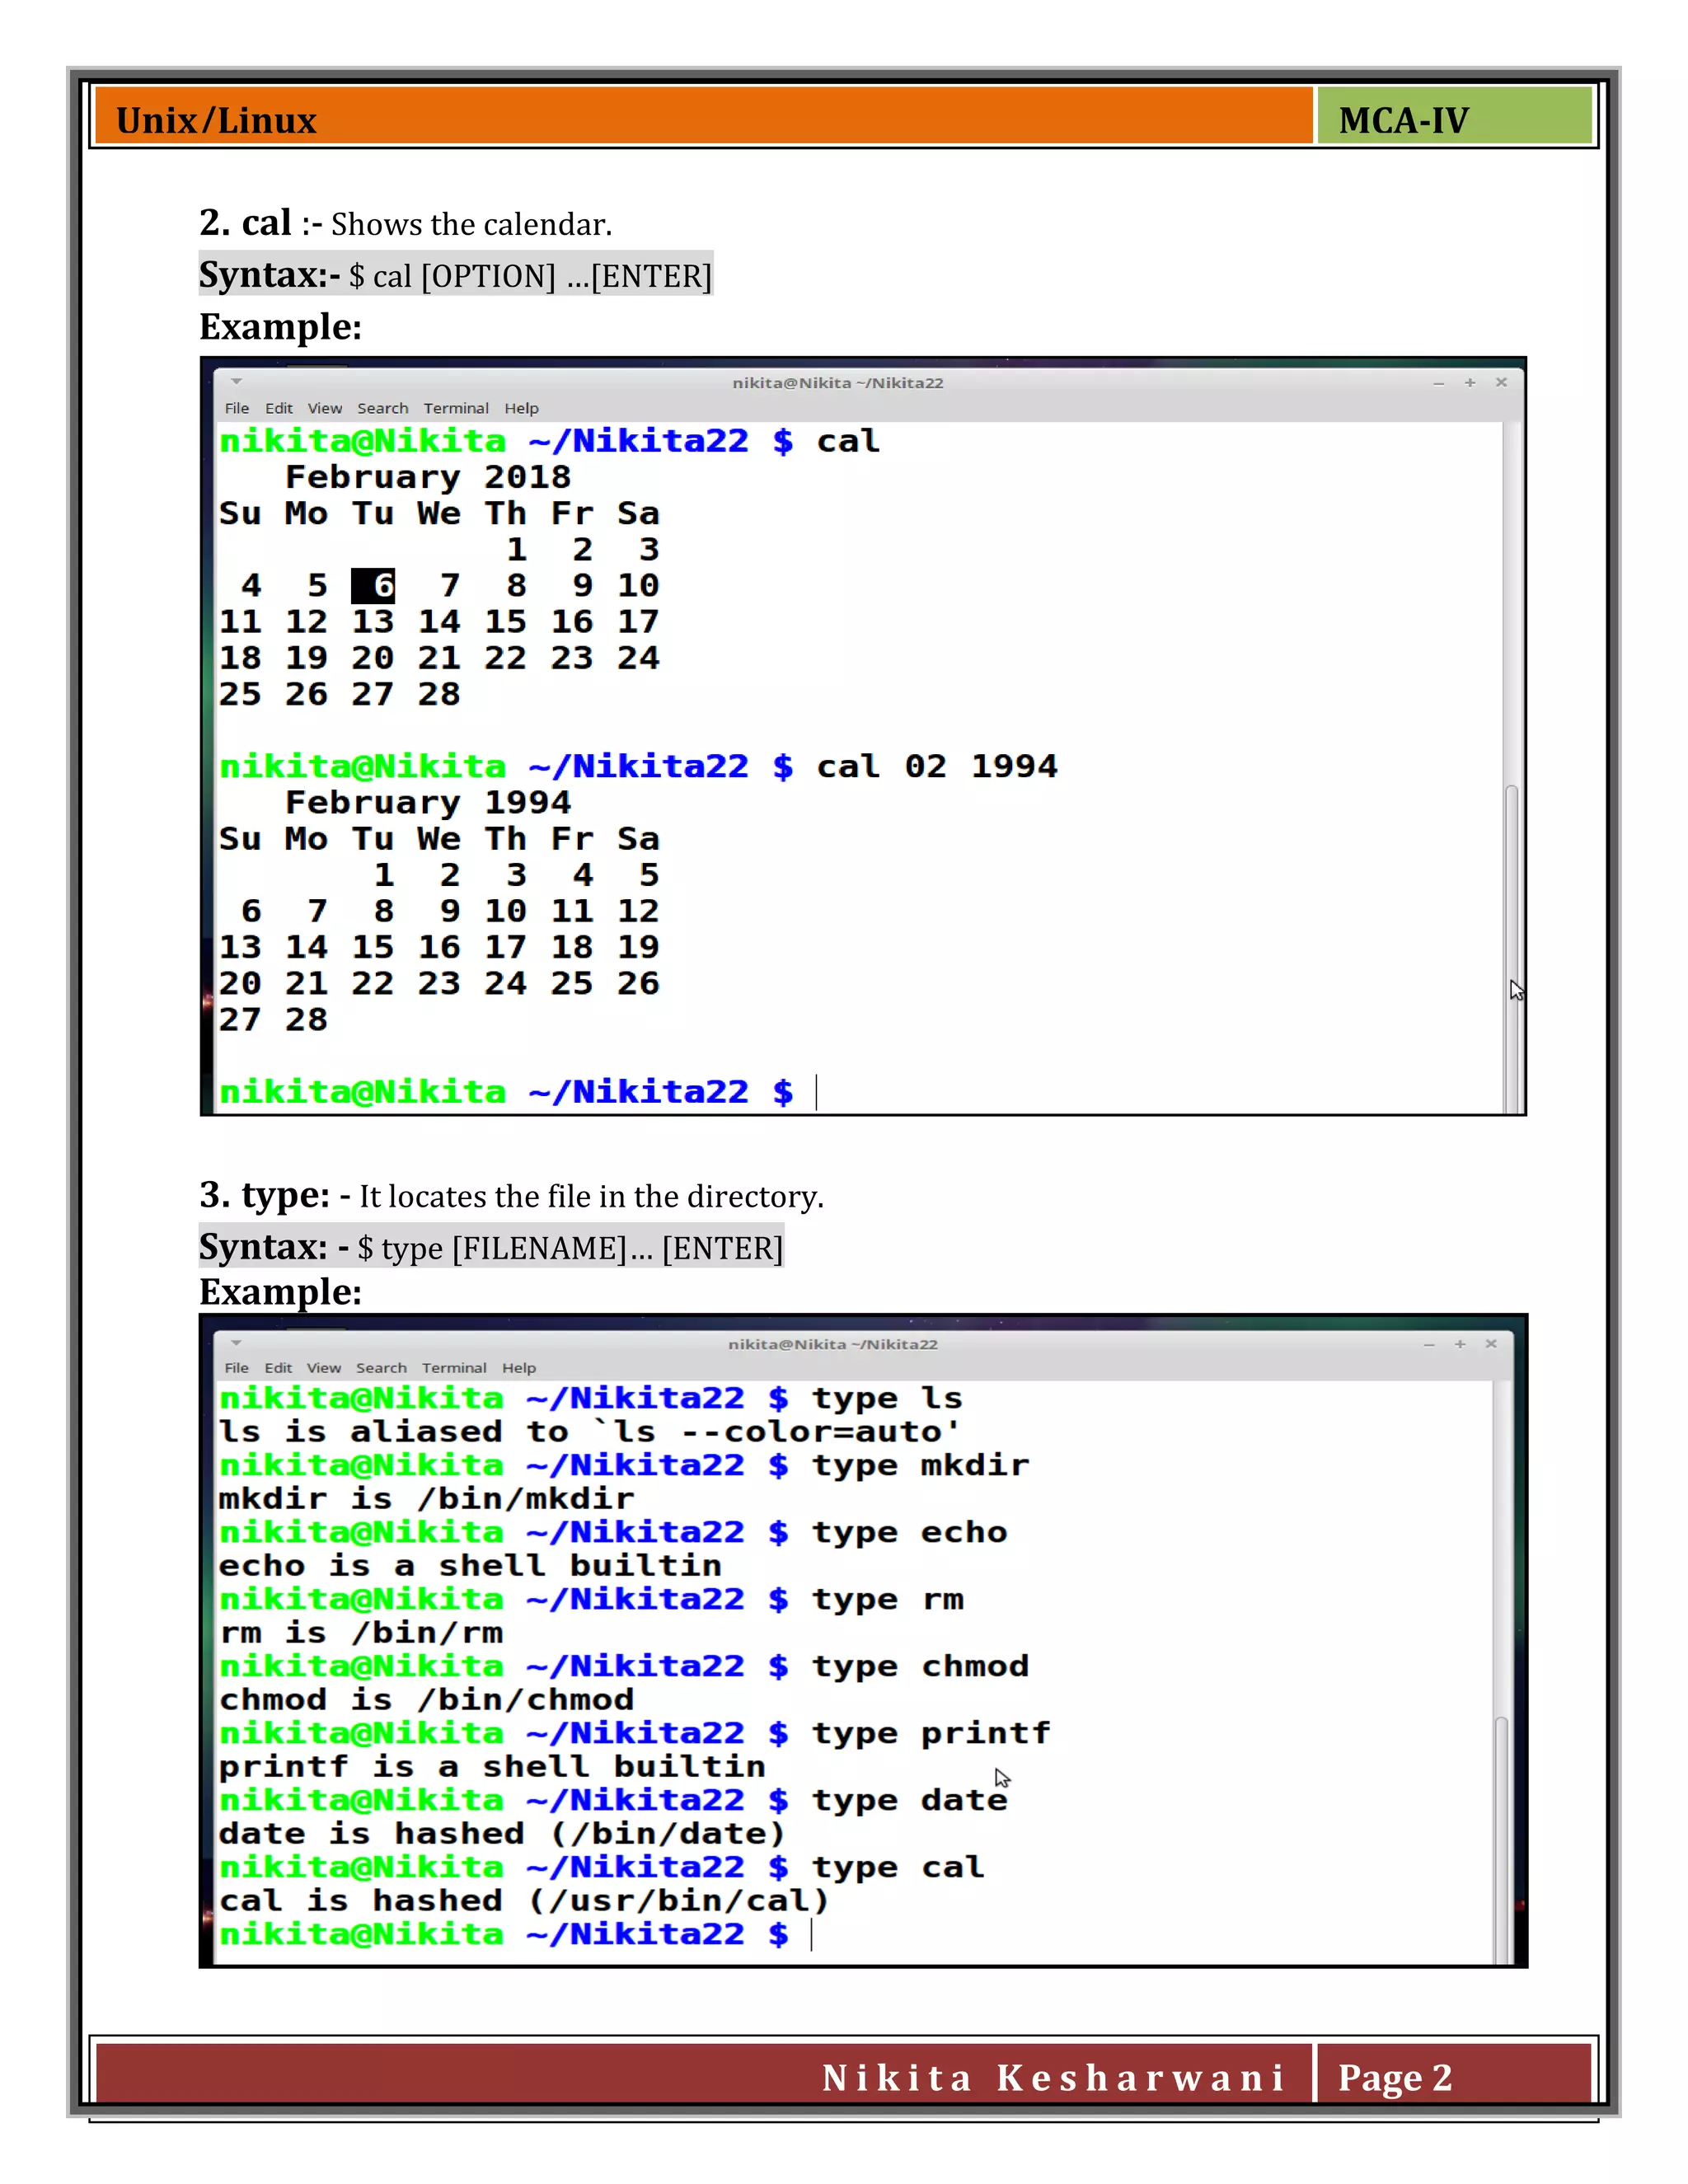Click 'rm is /bin/rm' output line
This screenshot has height=2184, width=1688.
tap(361, 1632)
